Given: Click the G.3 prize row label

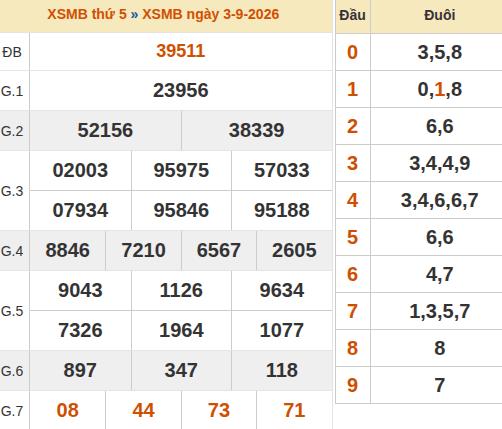Looking at the screenshot, I should point(12,191).
